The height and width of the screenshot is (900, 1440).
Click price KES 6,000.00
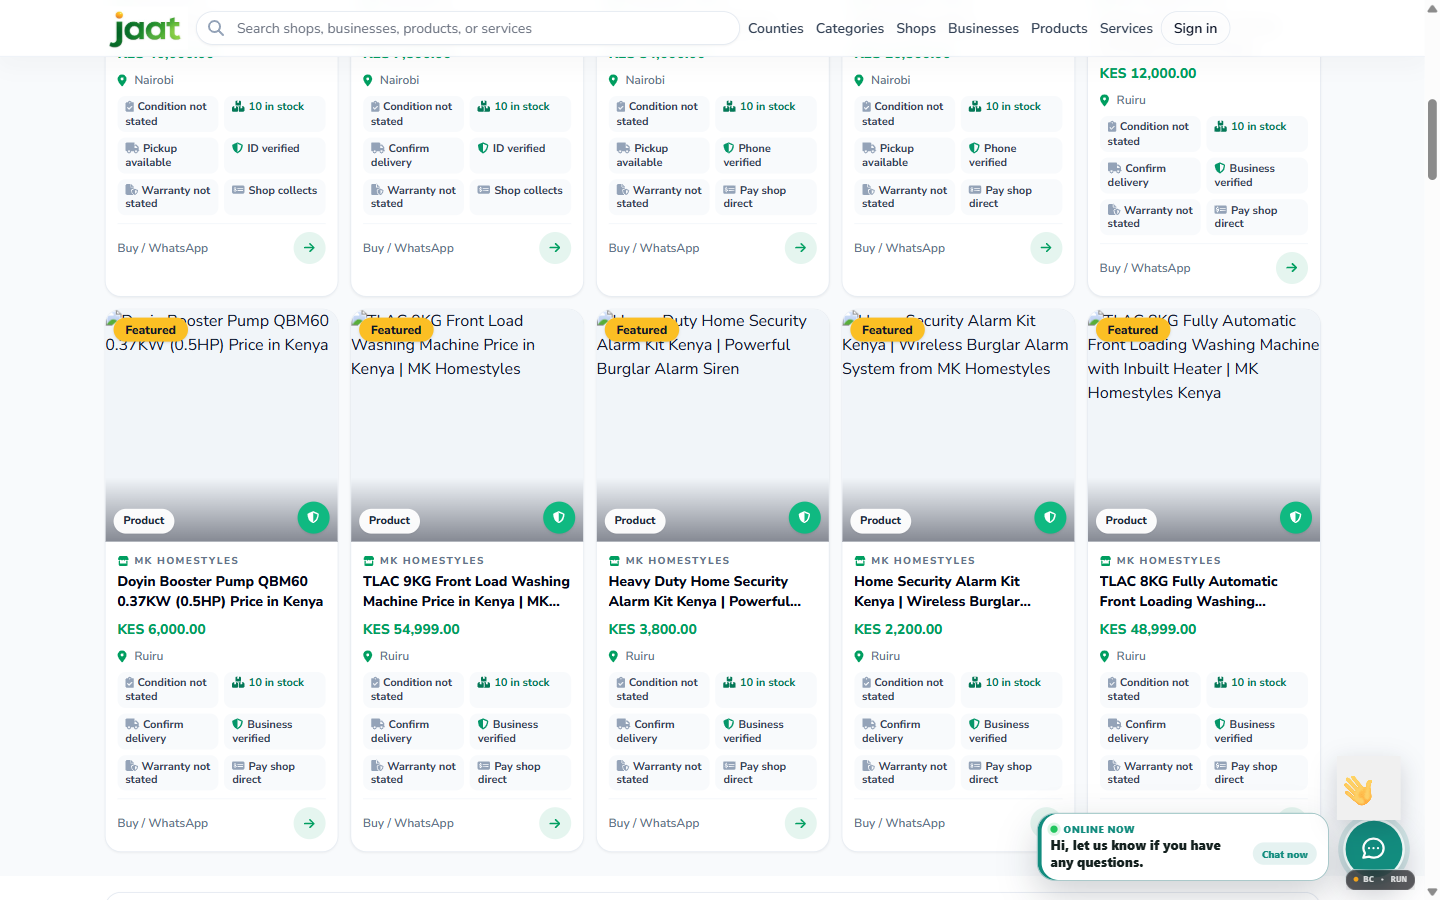pyautogui.click(x=161, y=629)
